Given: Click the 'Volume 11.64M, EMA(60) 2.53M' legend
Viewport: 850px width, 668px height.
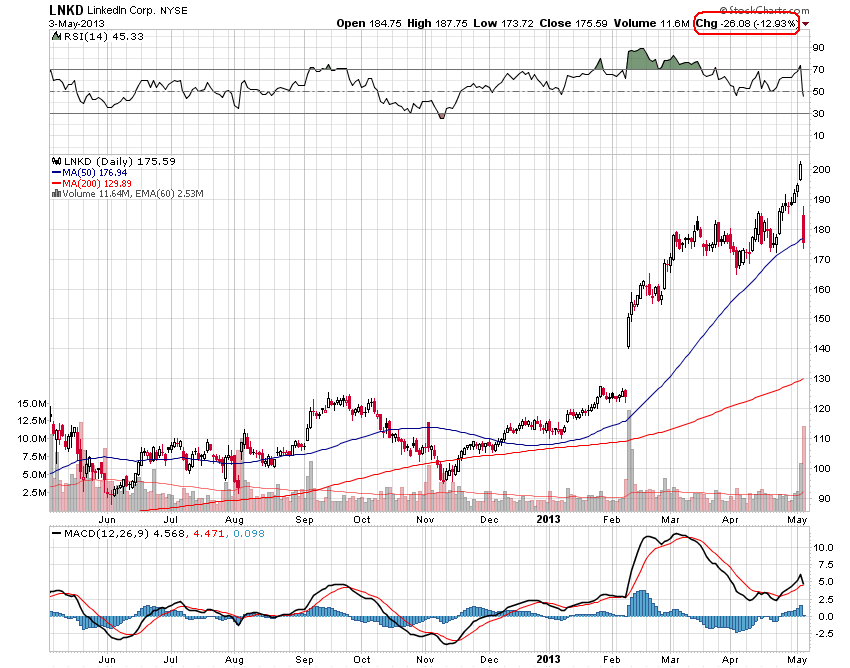Looking at the screenshot, I should pos(133,194).
